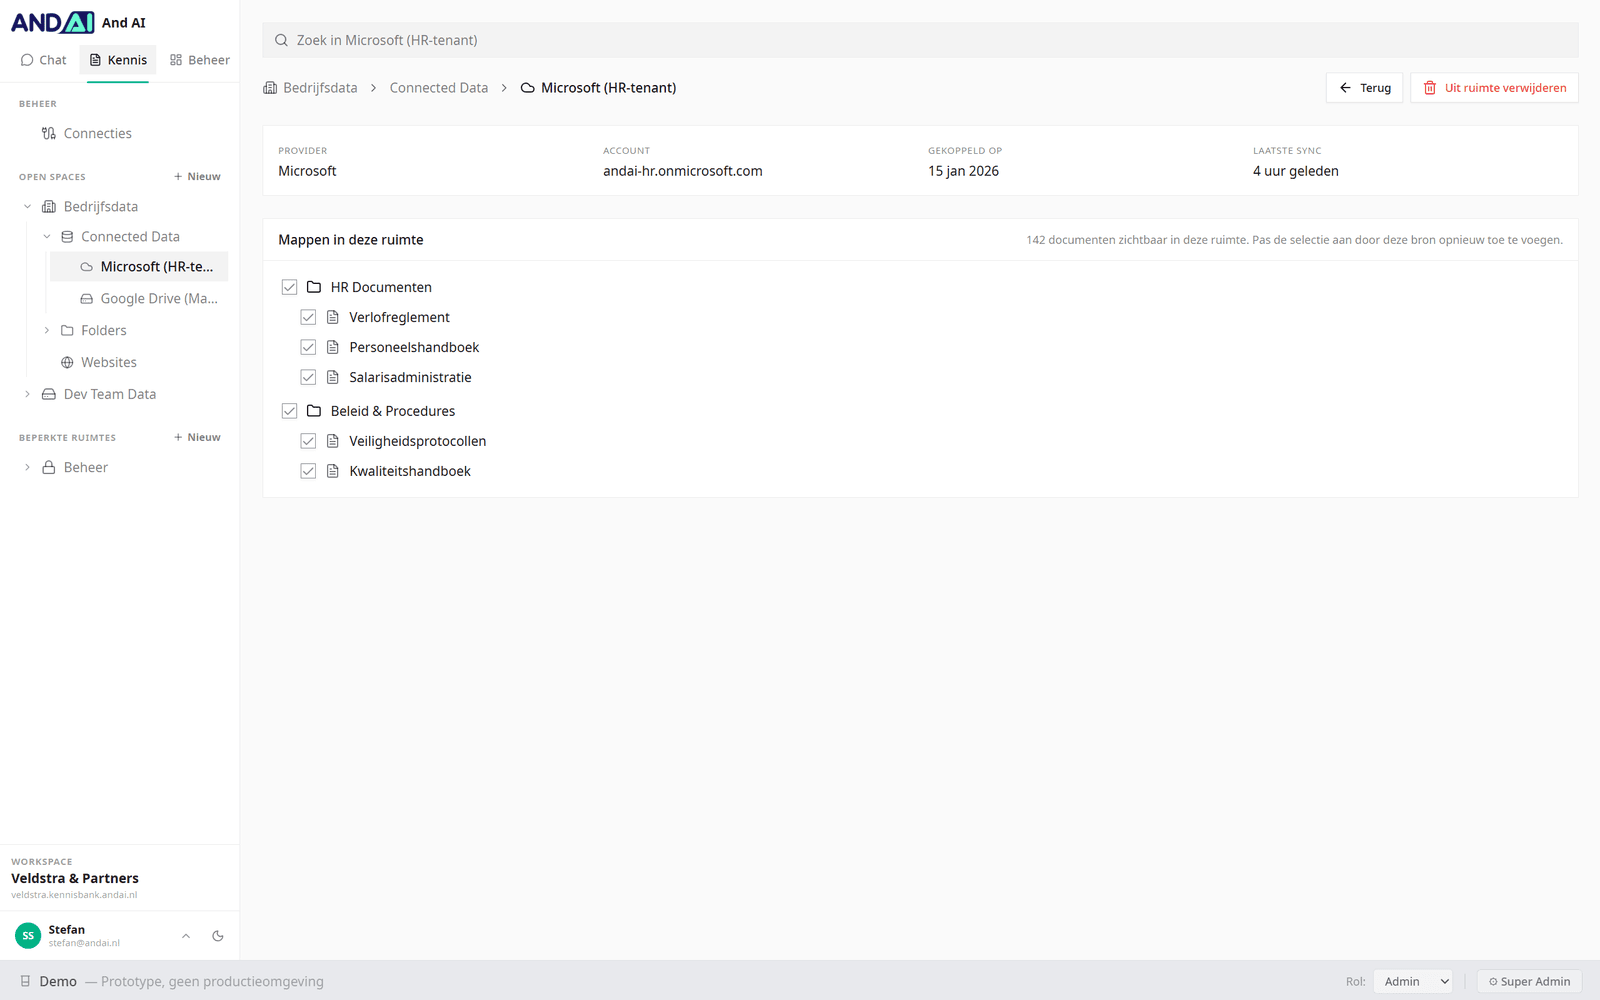Toggle dark mode moon icon
Viewport: 1600px width, 1000px height.
tap(218, 936)
